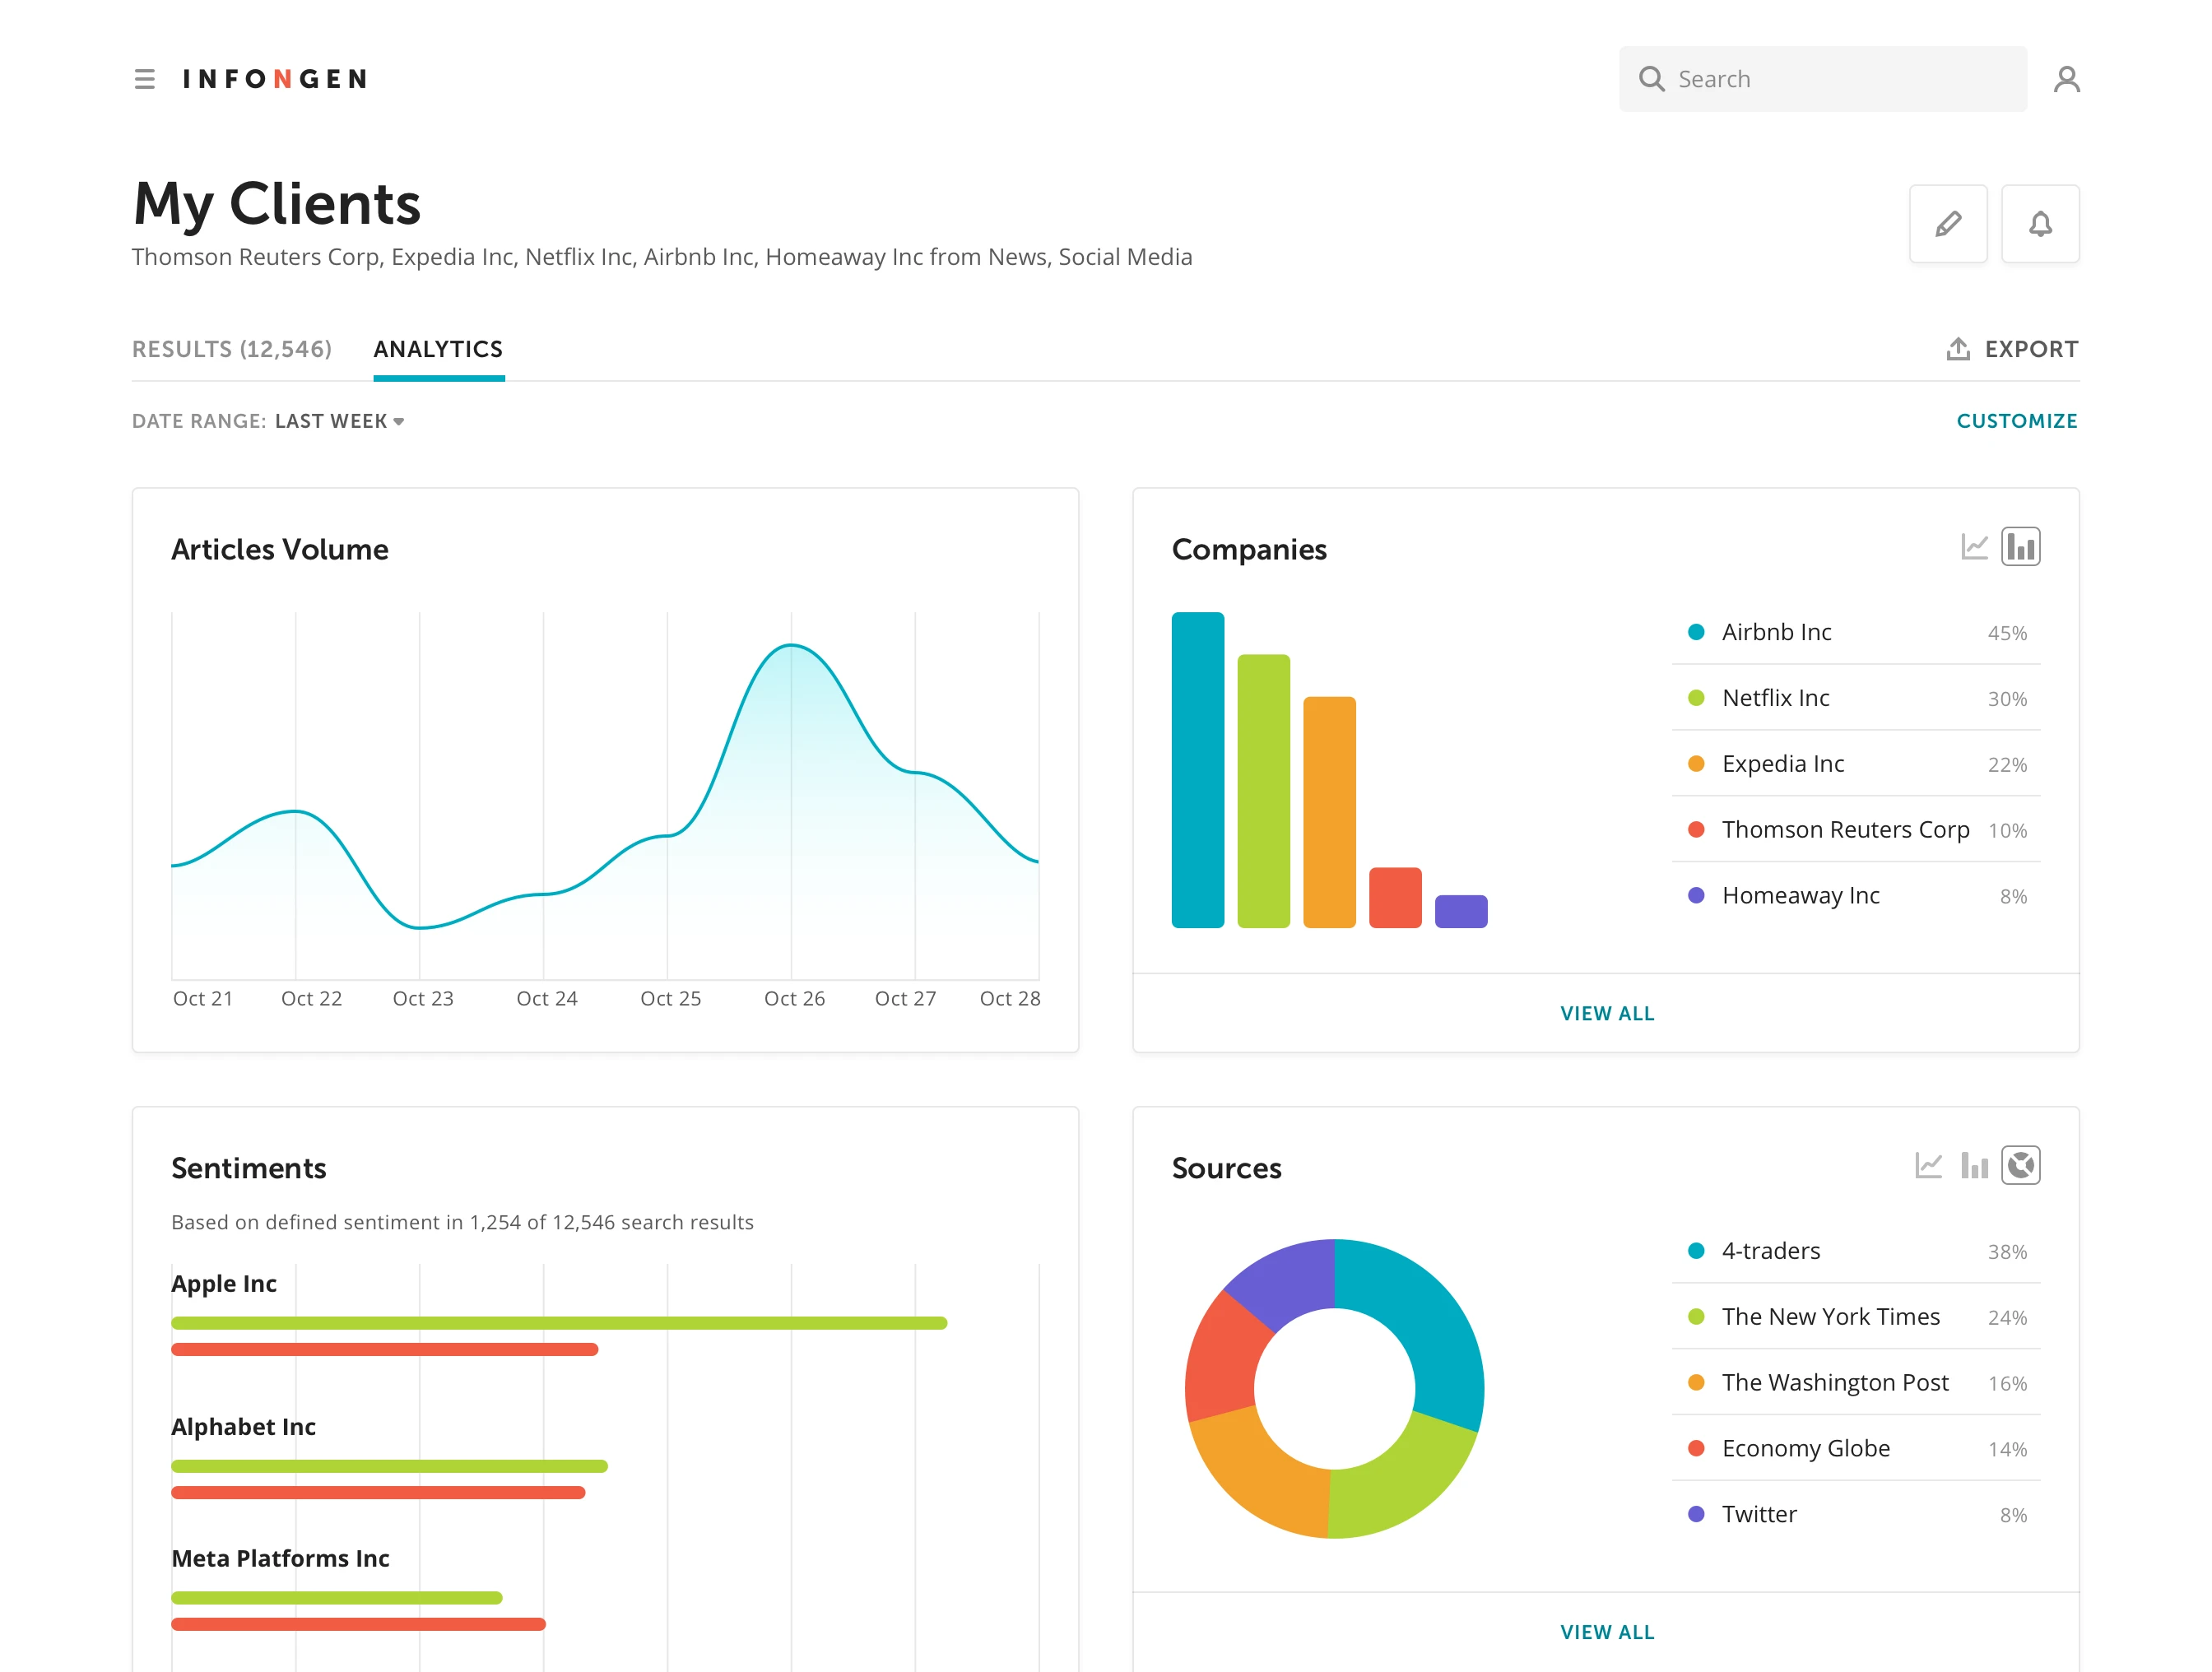Screen dimensions: 2212x1672
Task: Click the notification bell icon
Action: tap(2040, 223)
